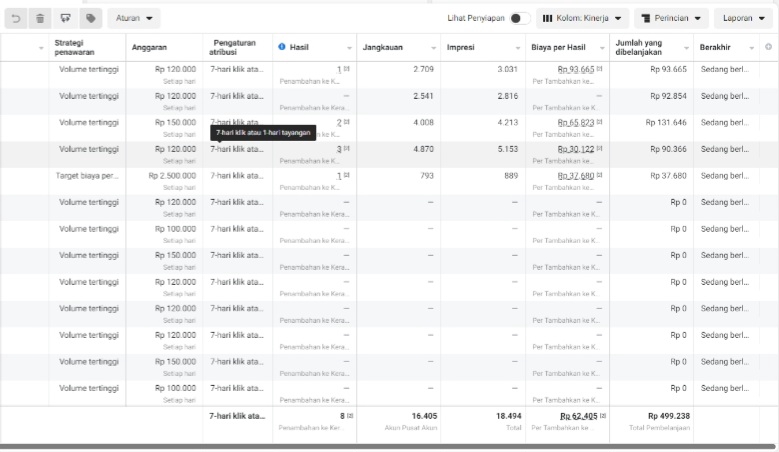
Task: Click the Target biaya per... strategy cell
Action: 87,176
